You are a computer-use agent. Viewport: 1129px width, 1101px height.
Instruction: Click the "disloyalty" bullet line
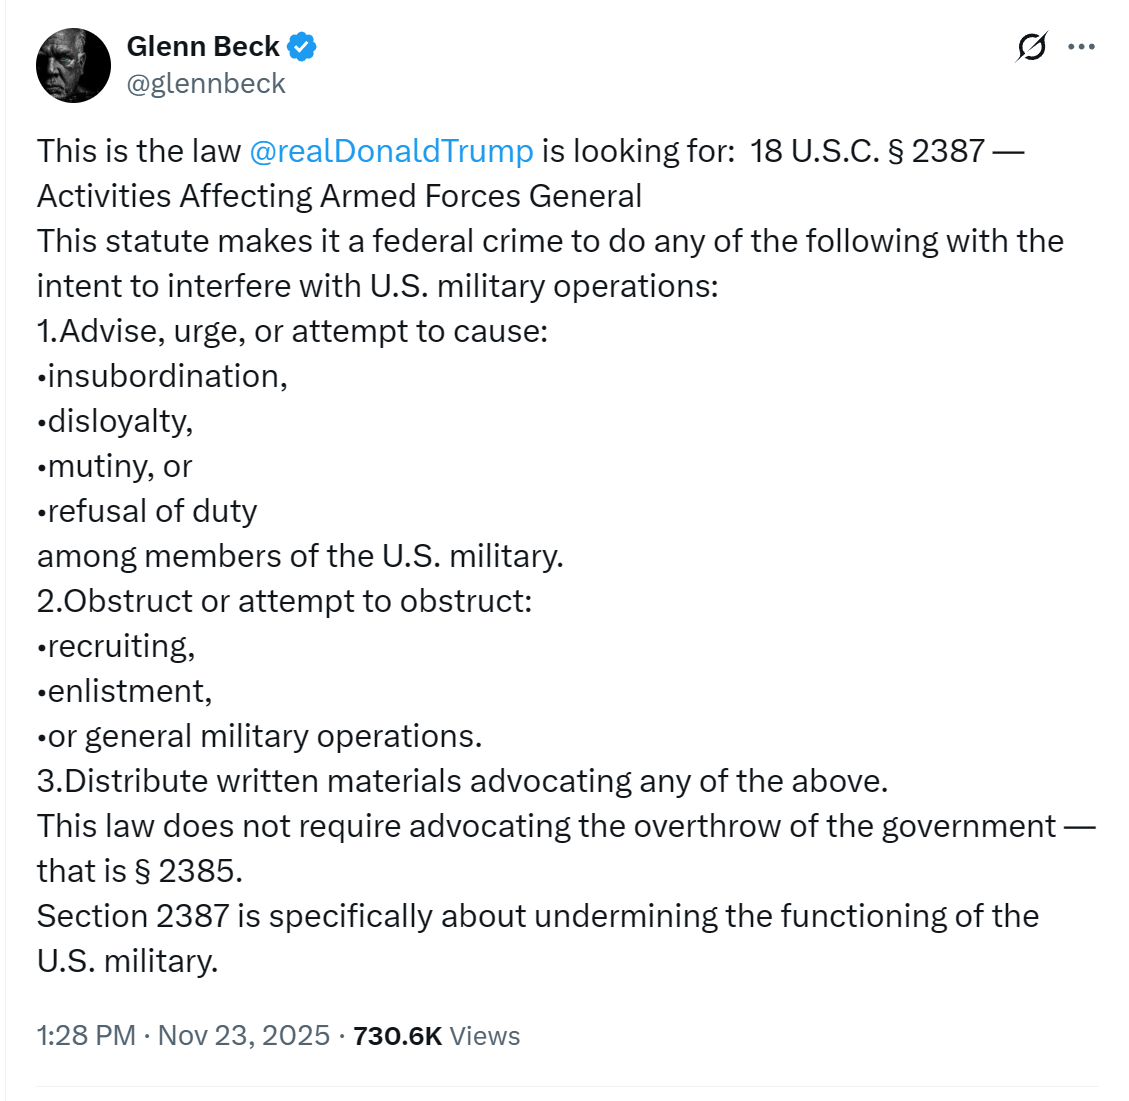click(x=118, y=420)
